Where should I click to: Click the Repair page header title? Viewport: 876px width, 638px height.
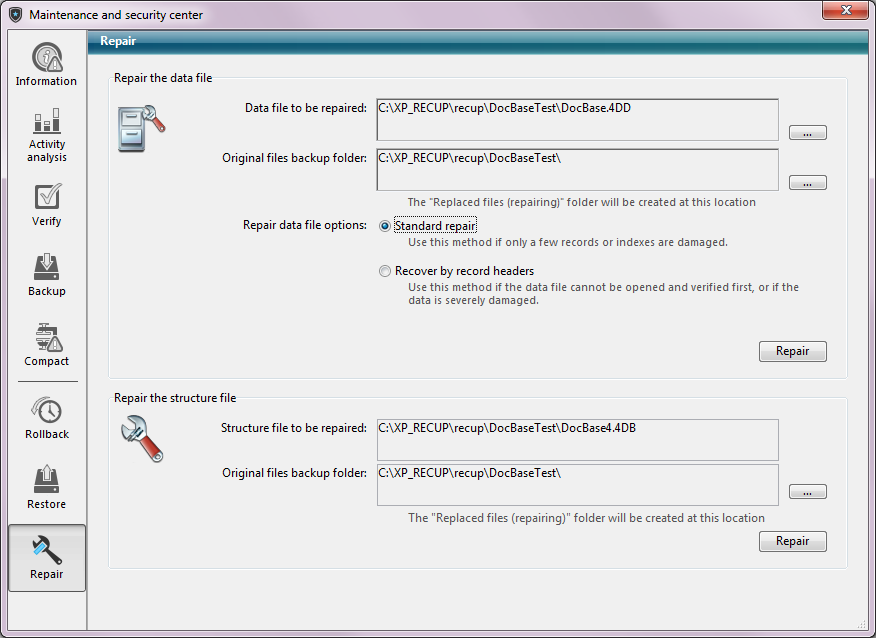(x=118, y=41)
